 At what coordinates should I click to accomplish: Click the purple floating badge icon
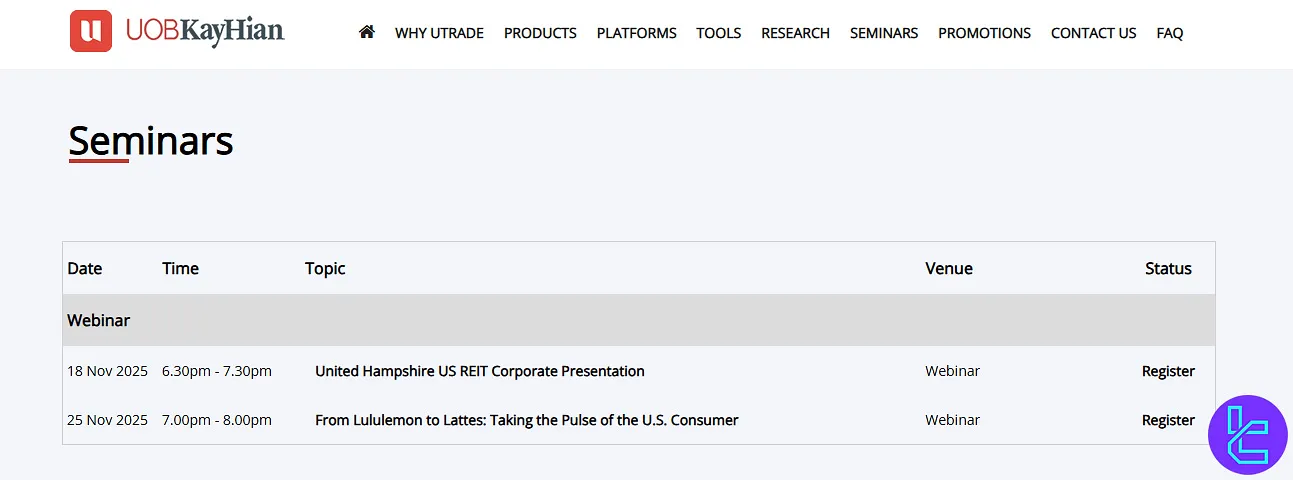point(1247,434)
